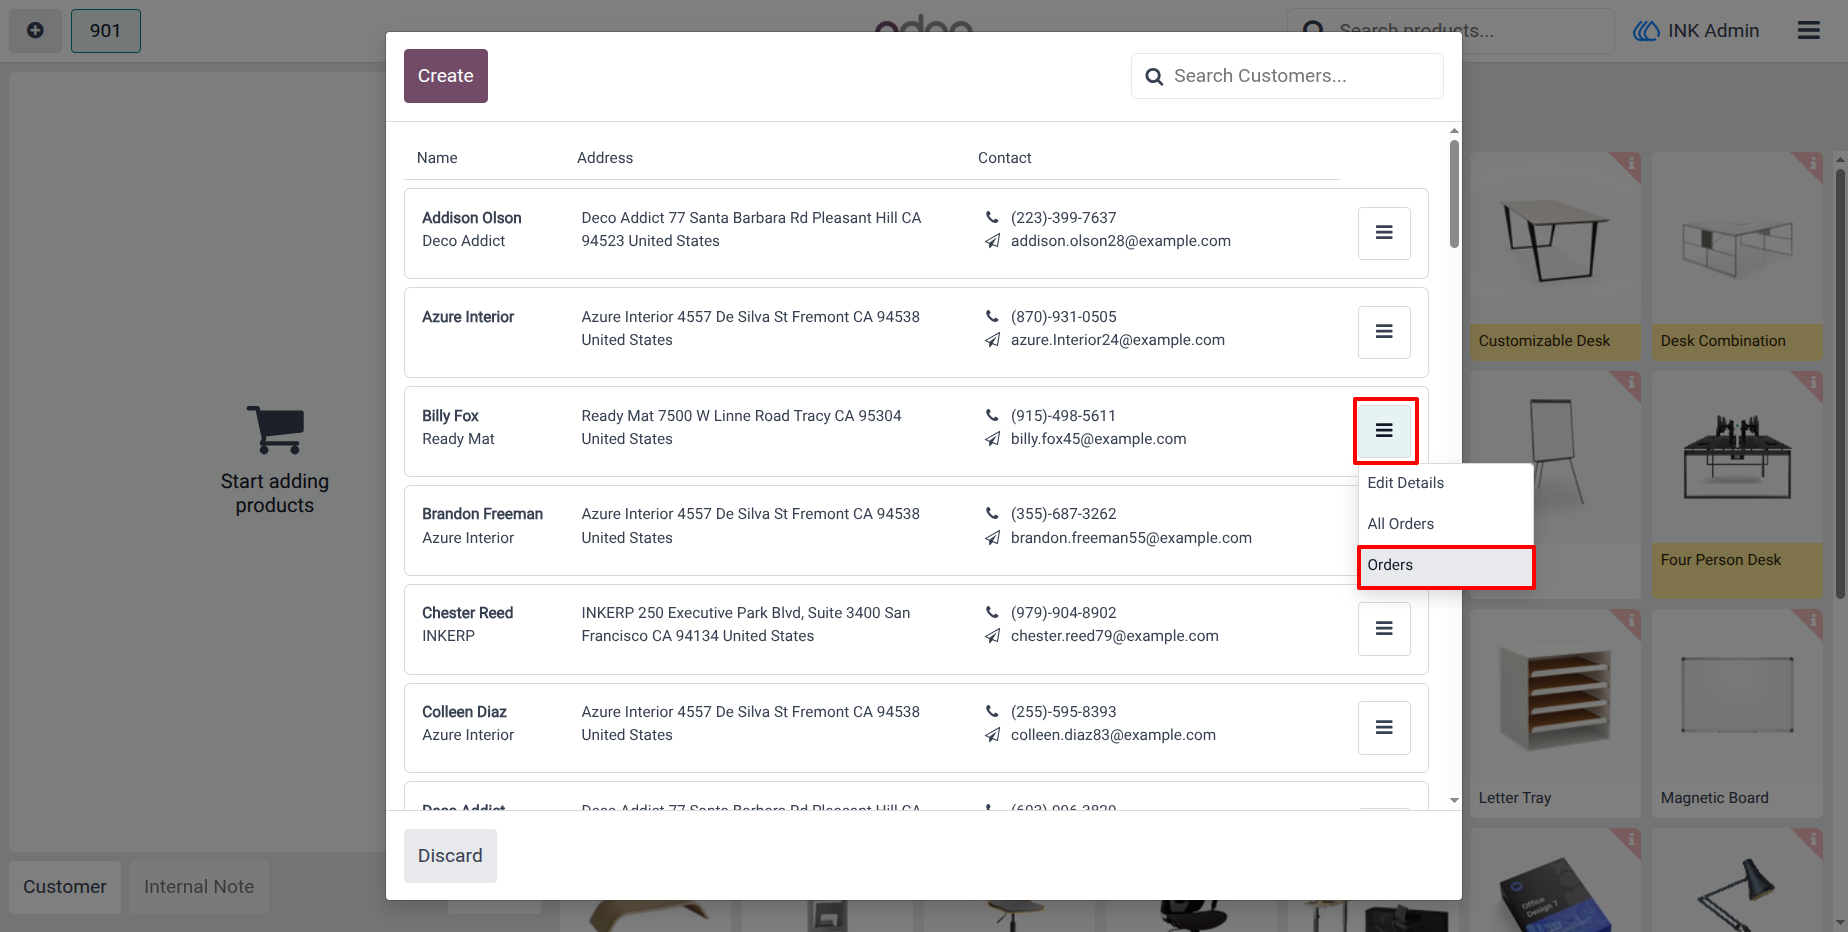The width and height of the screenshot is (1848, 932).
Task: Select the Customizable Desk product
Action: 1555,256
